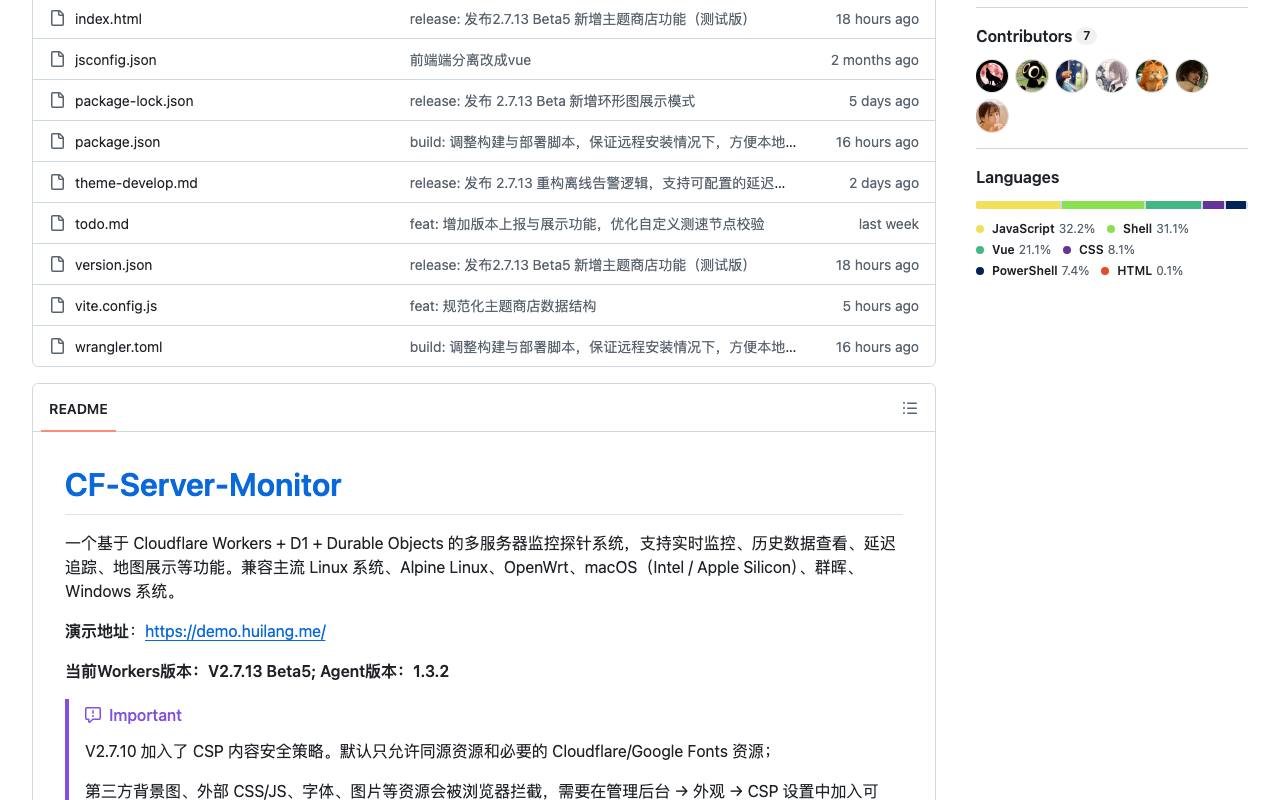Filter by PowerShell 7.4% language
The width and height of the screenshot is (1280, 800).
(x=1033, y=271)
